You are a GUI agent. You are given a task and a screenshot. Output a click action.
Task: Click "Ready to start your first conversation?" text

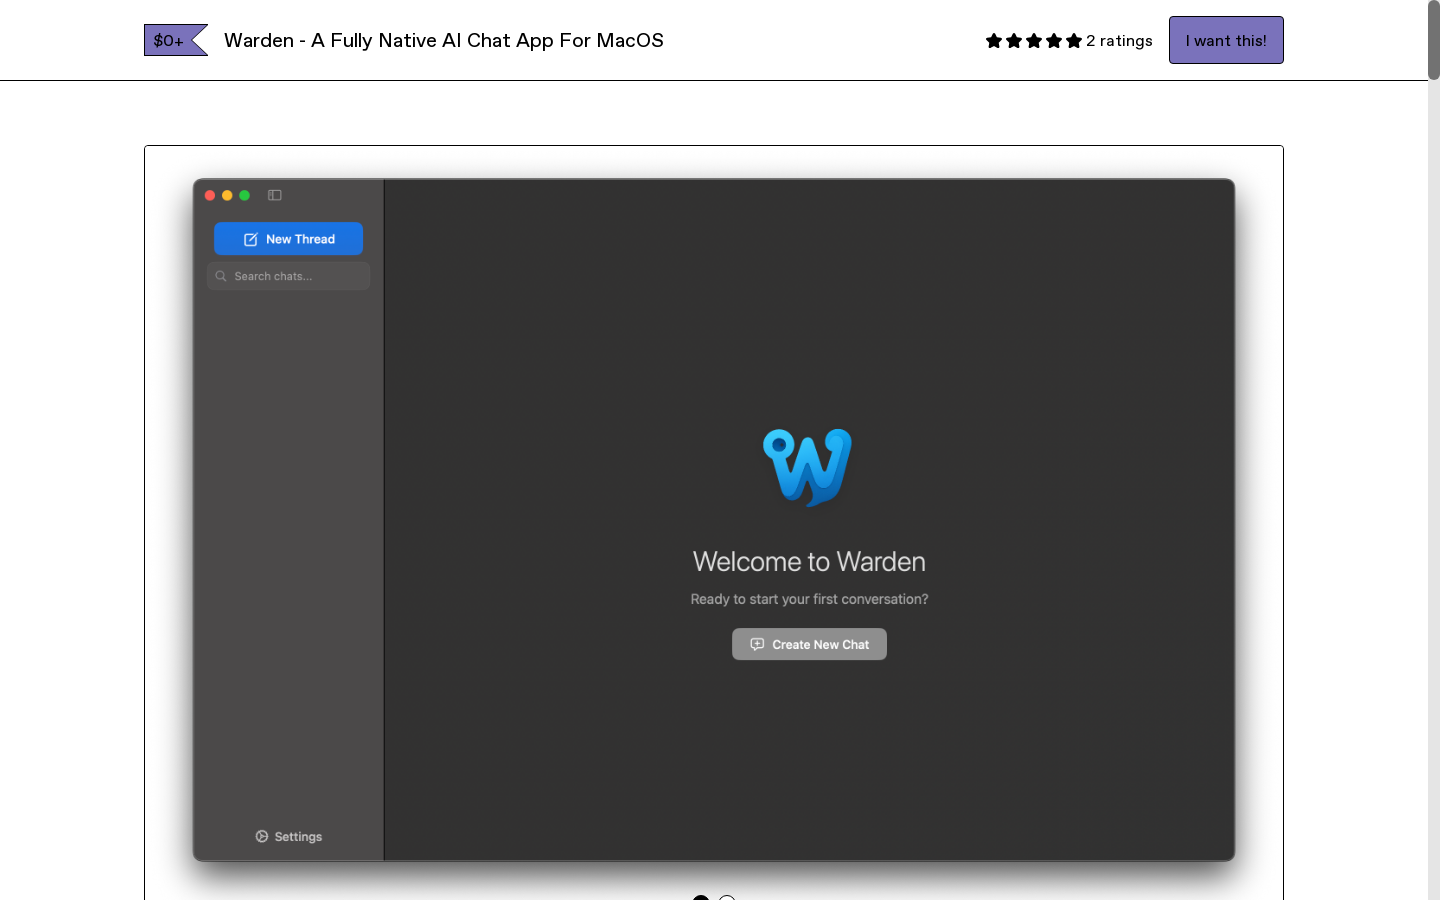point(809,599)
